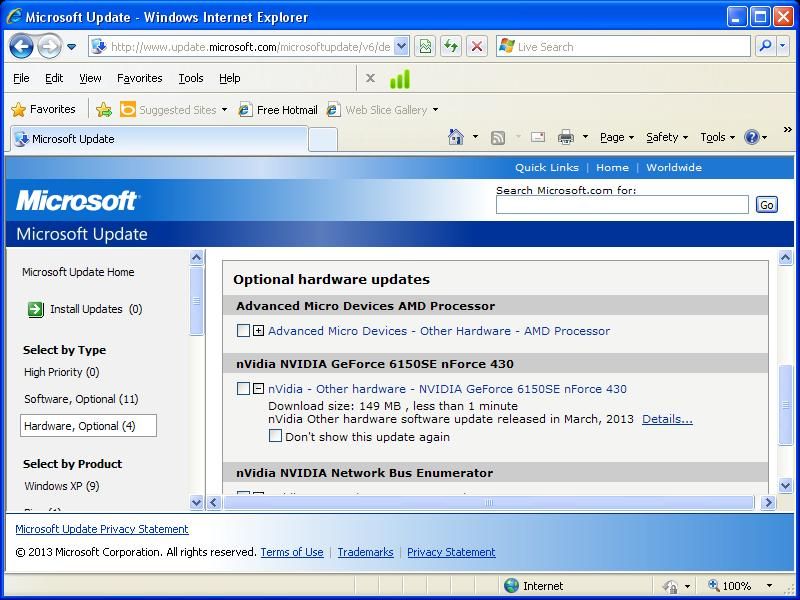The image size is (800, 600).
Task: Open the Help menu
Action: point(230,78)
